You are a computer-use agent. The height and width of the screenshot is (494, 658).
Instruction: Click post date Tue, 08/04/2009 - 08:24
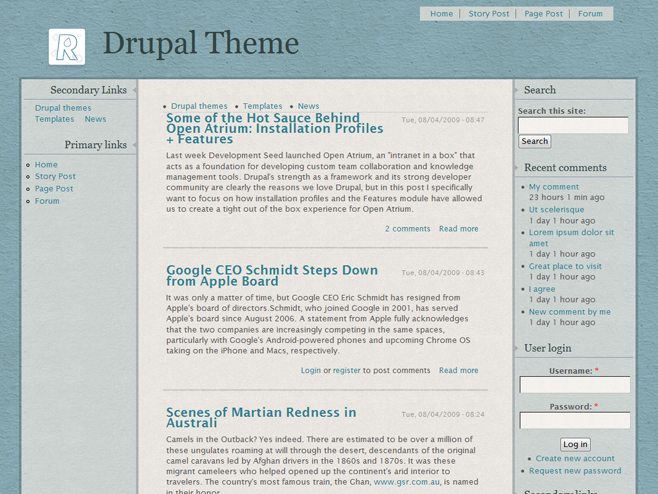pyautogui.click(x=443, y=415)
